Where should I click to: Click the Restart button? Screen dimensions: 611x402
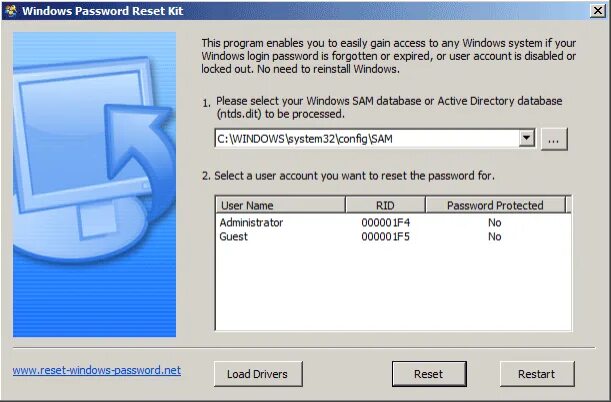coord(537,374)
